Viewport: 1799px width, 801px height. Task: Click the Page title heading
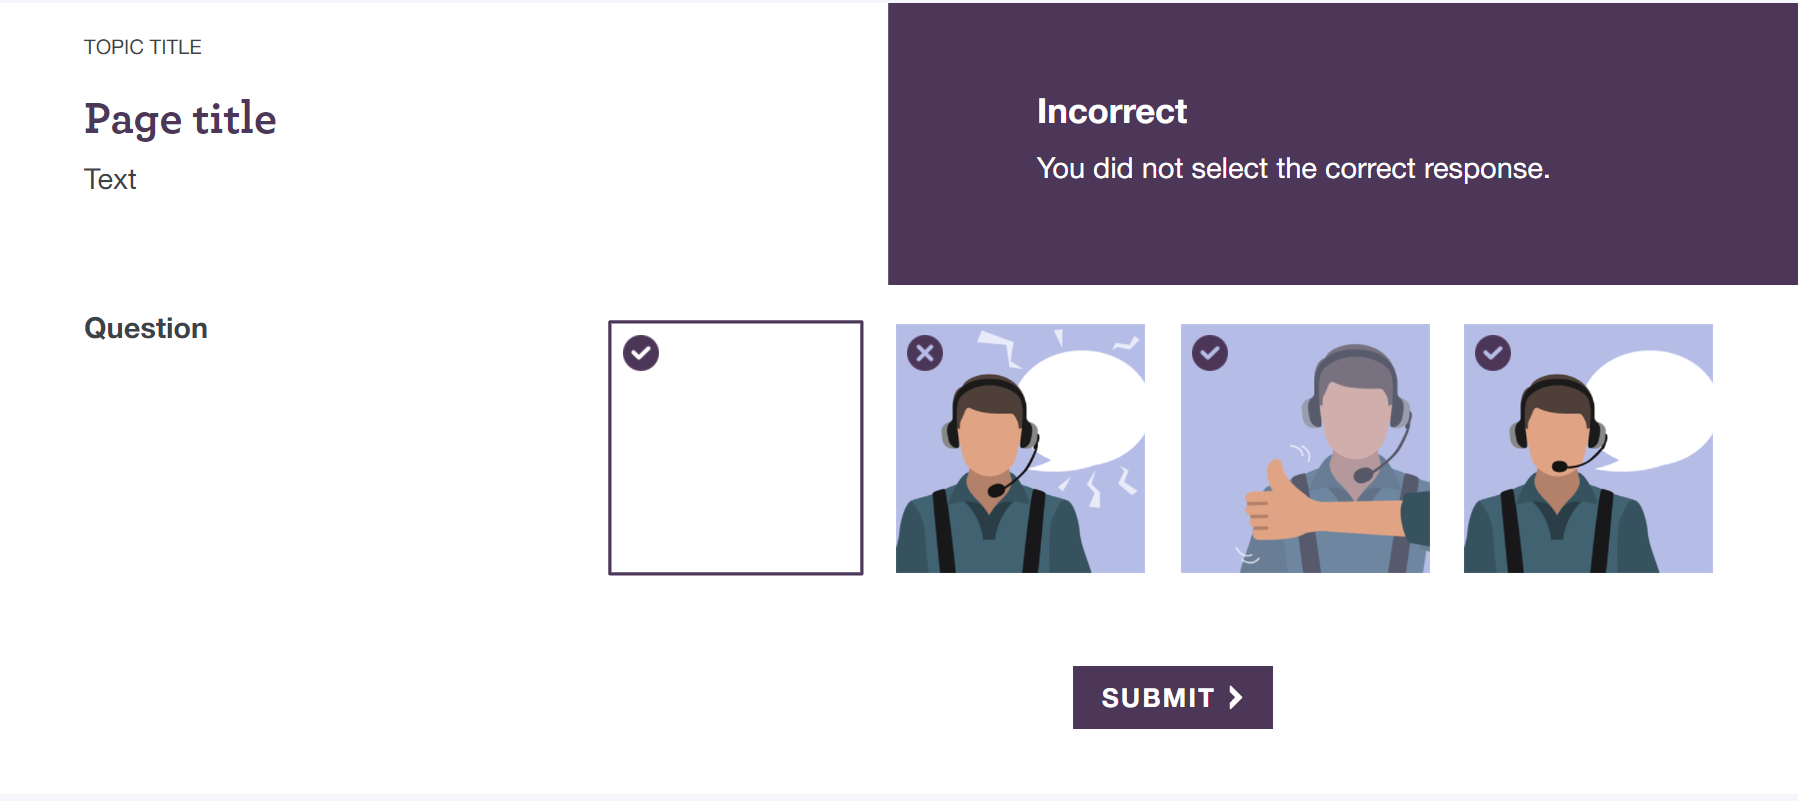pos(180,119)
